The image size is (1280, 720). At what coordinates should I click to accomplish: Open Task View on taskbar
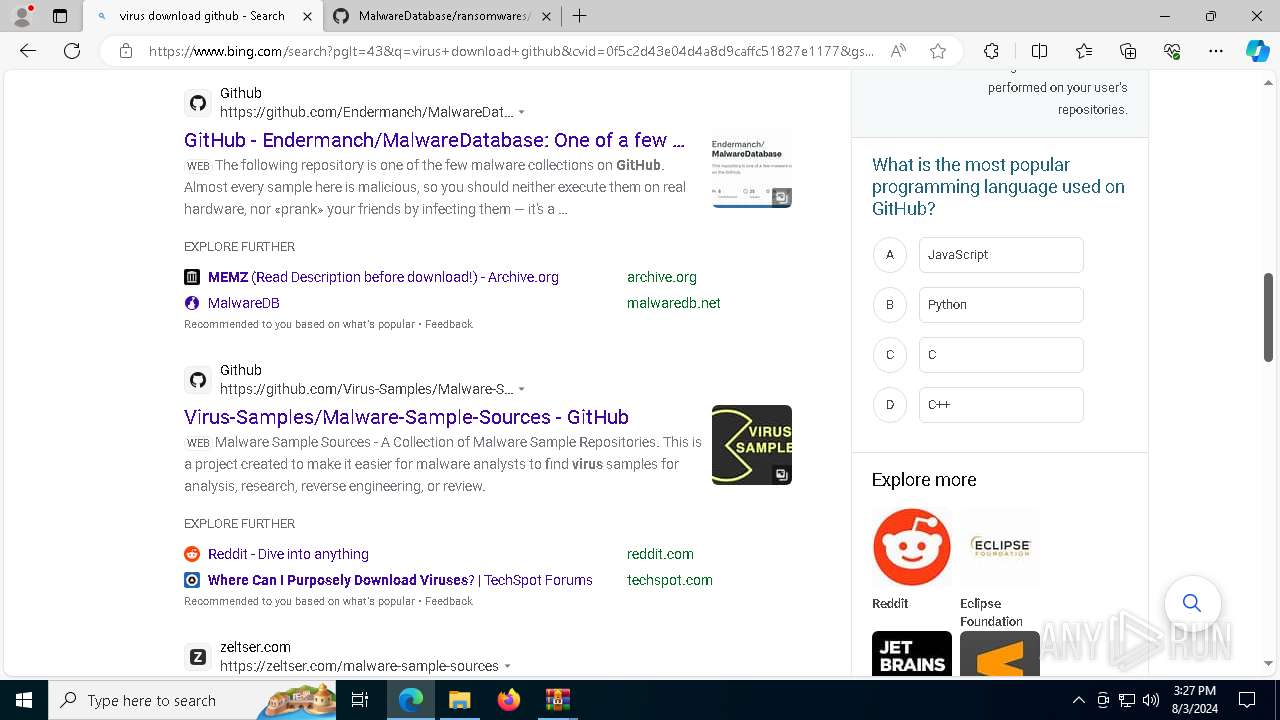[361, 700]
